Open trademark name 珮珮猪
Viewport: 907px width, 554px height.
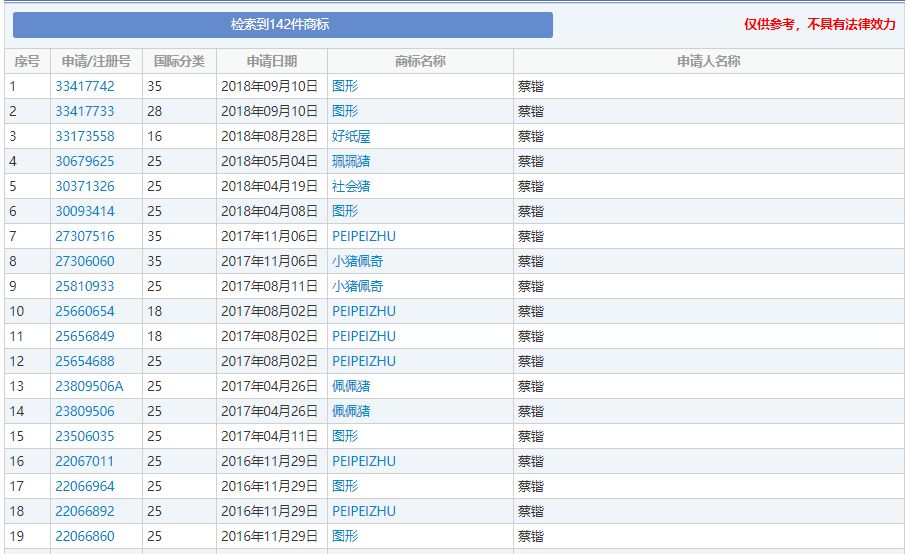(x=351, y=161)
